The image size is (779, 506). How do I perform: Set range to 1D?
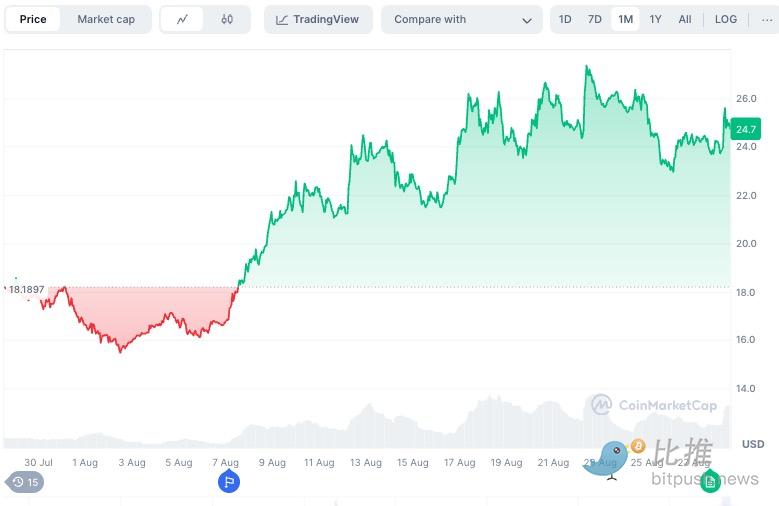[x=565, y=19]
